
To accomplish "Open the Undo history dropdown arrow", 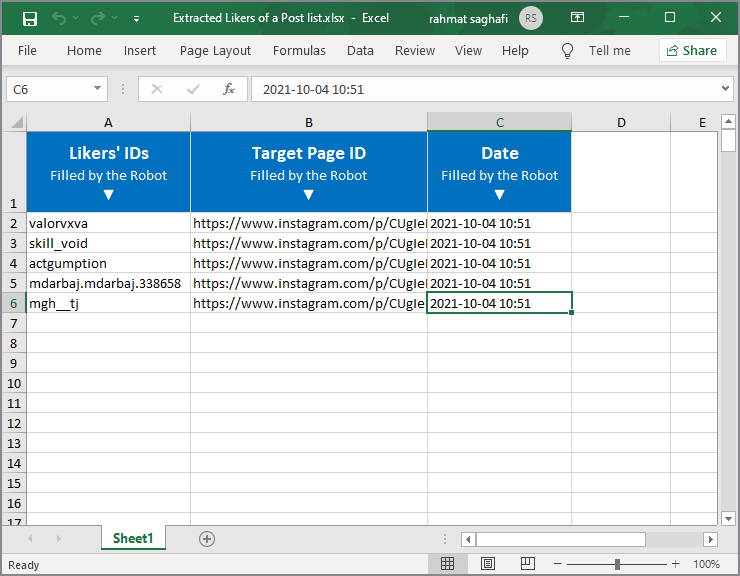I will [x=76, y=18].
